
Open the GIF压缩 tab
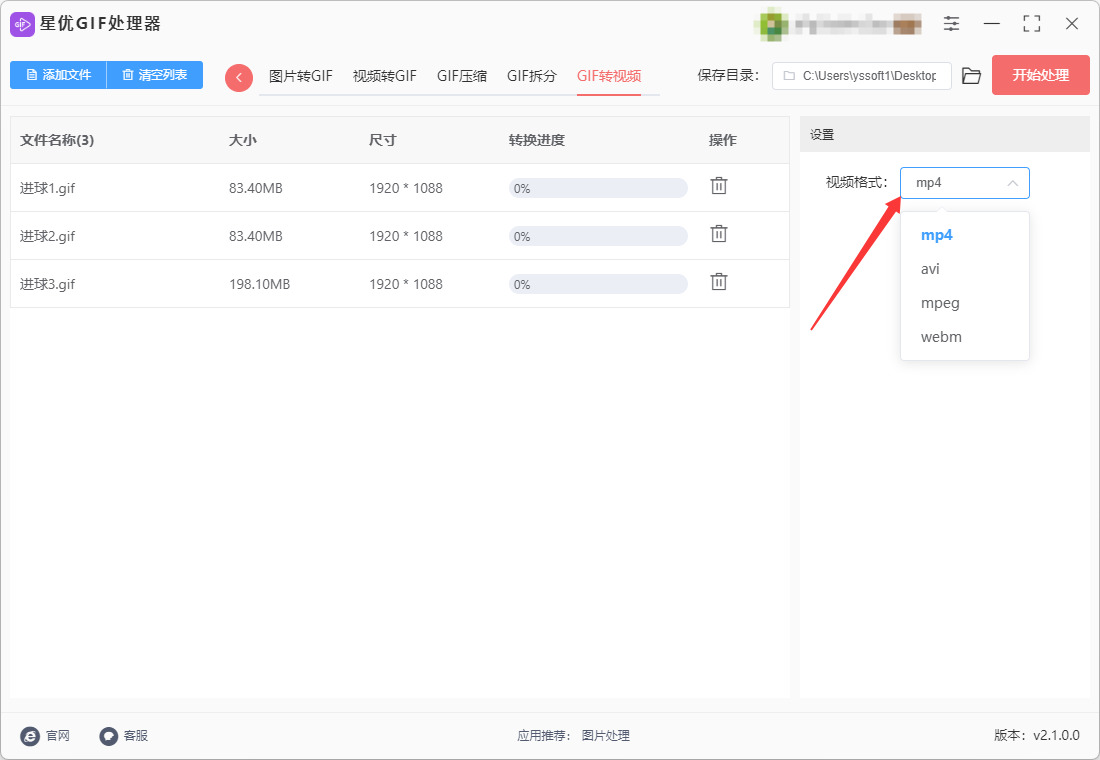462,76
